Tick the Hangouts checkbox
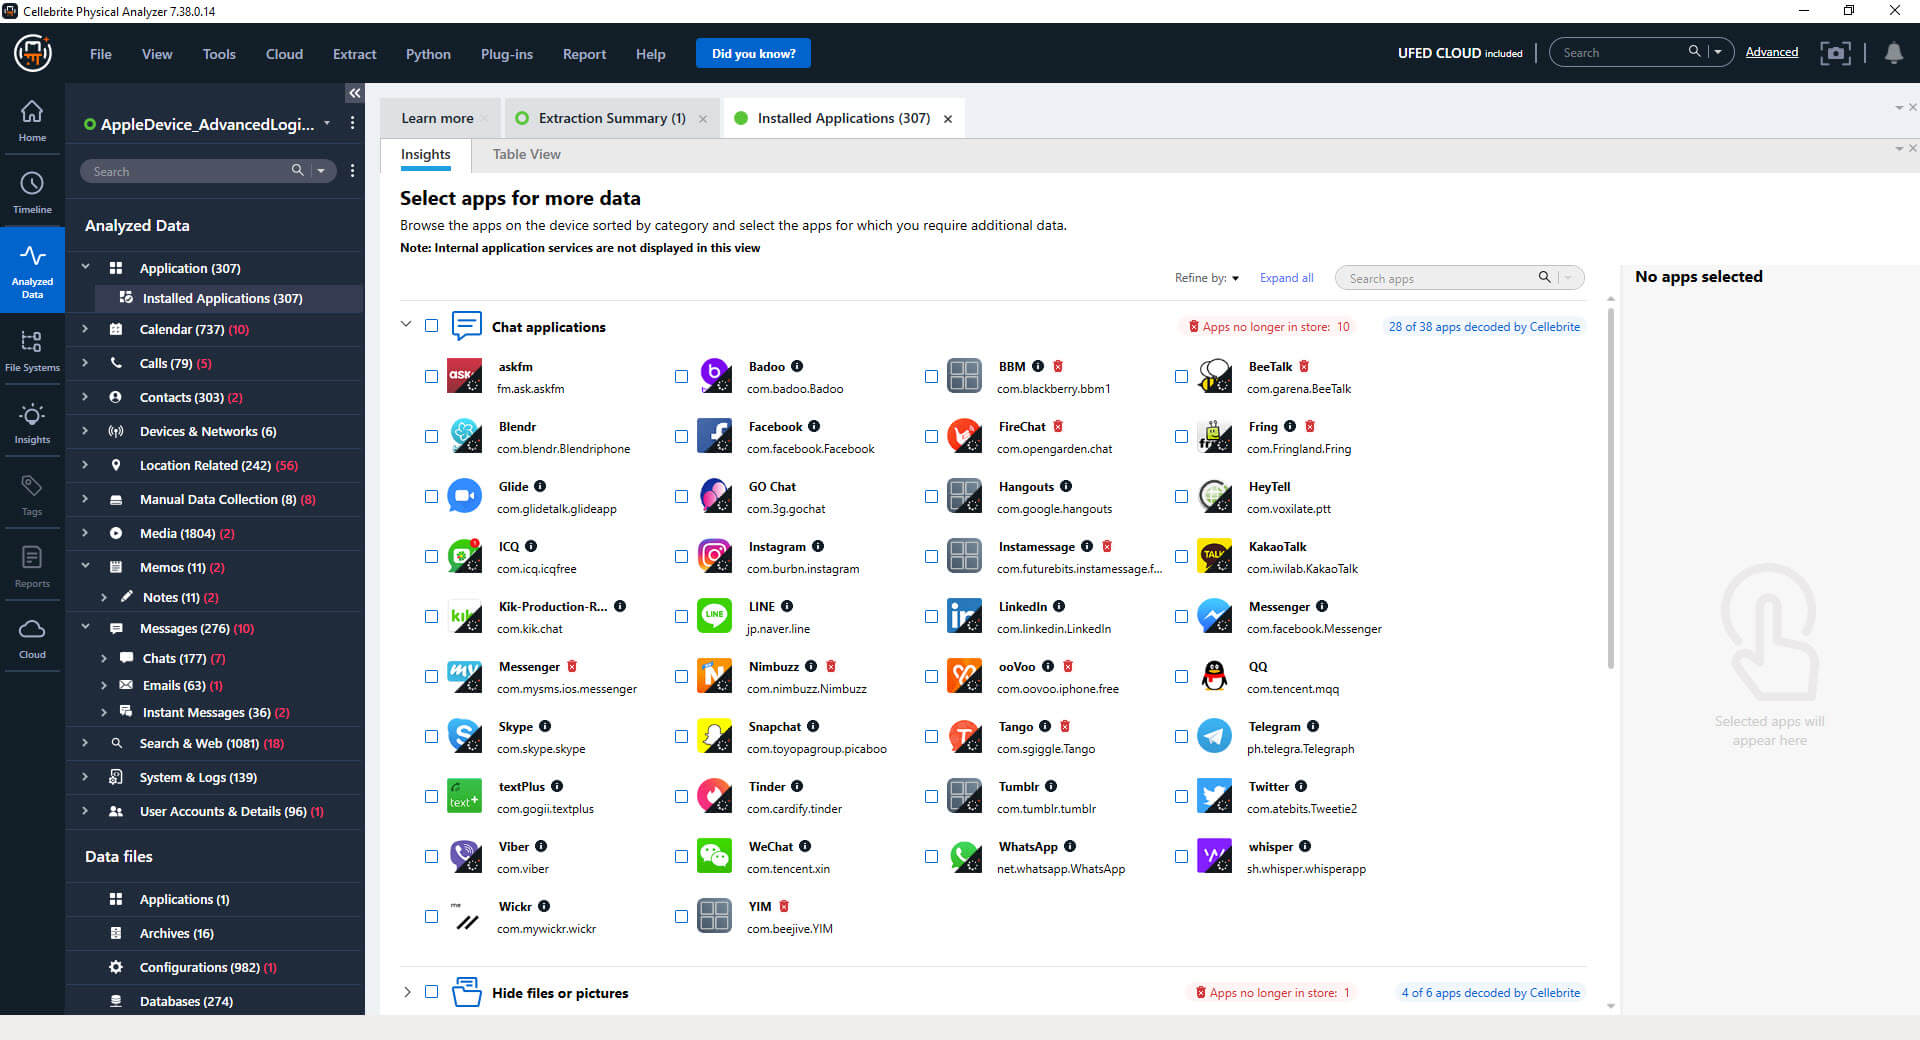 pos(931,497)
